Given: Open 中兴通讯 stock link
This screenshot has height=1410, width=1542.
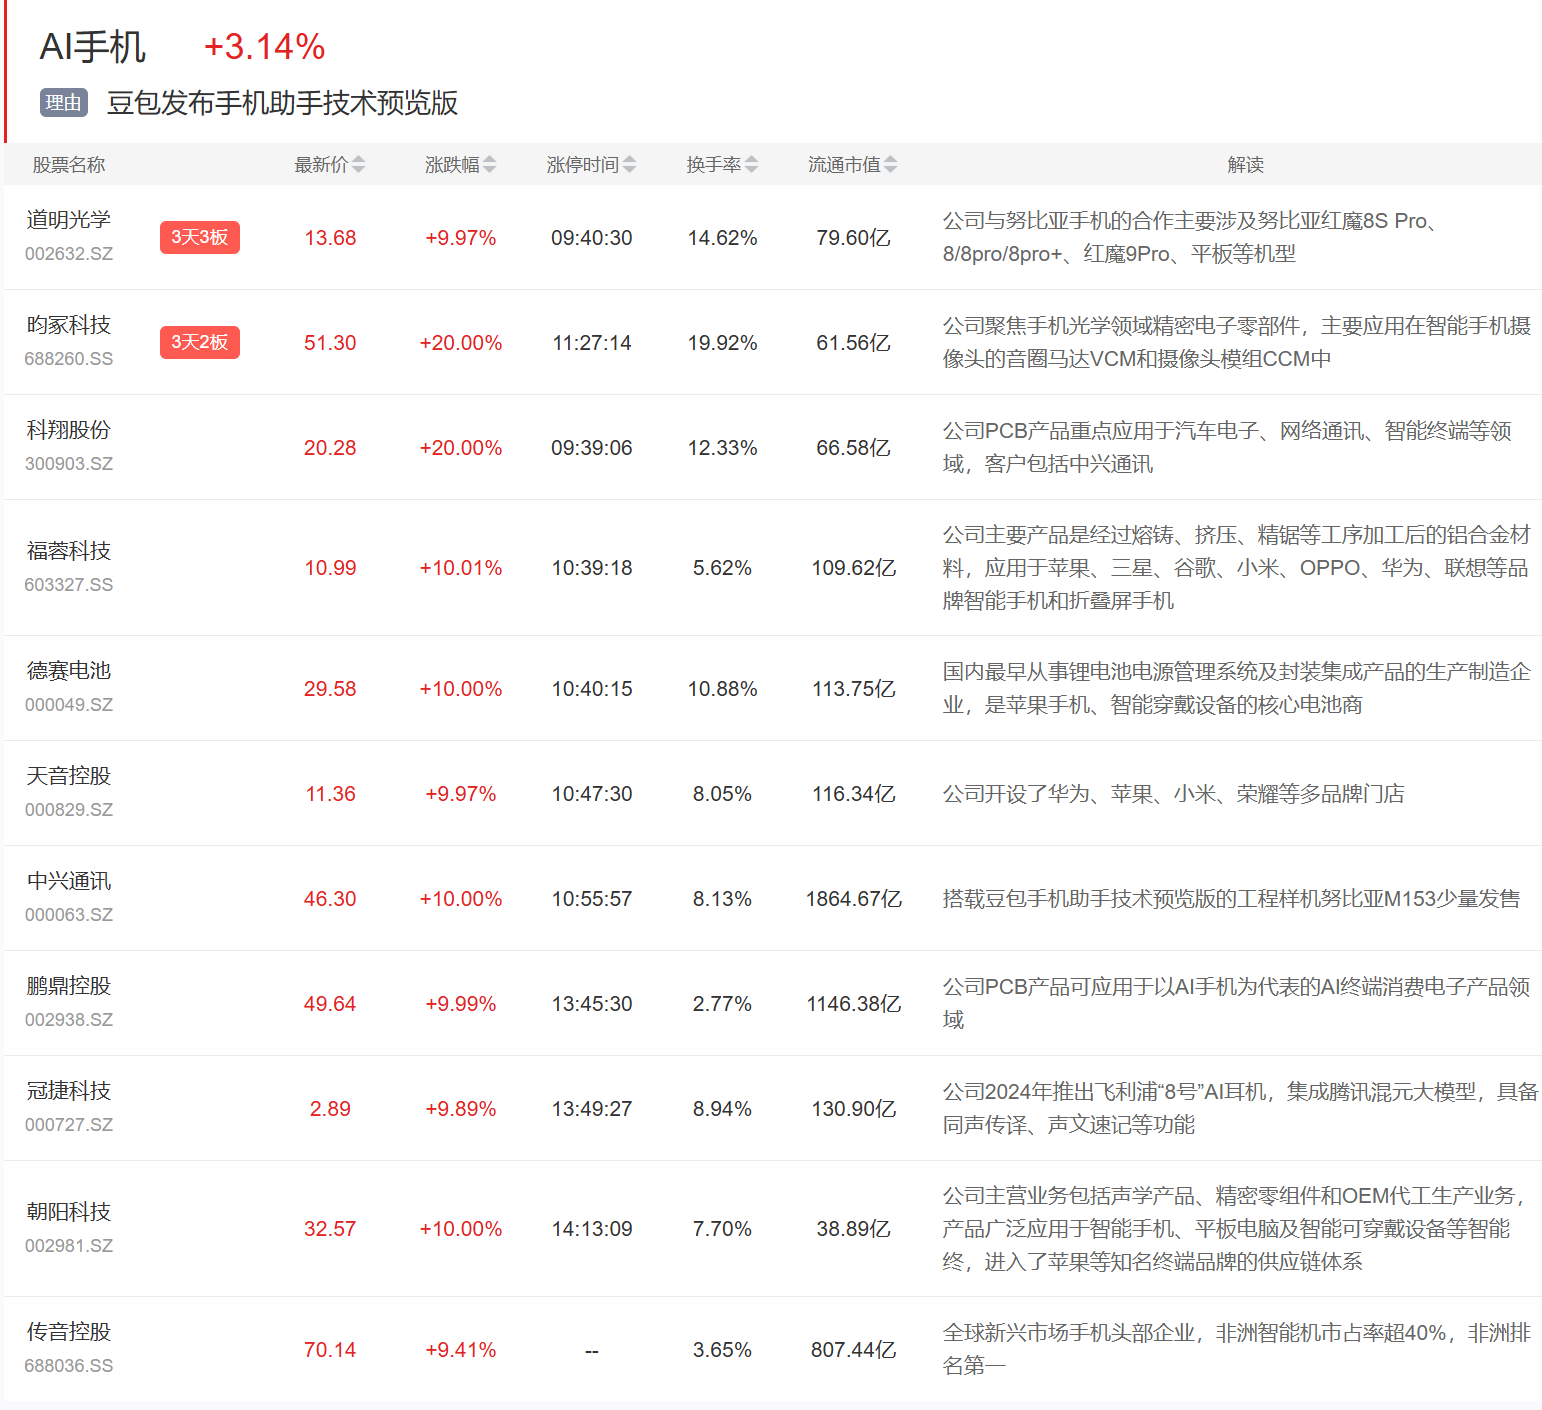Looking at the screenshot, I should click(x=68, y=881).
